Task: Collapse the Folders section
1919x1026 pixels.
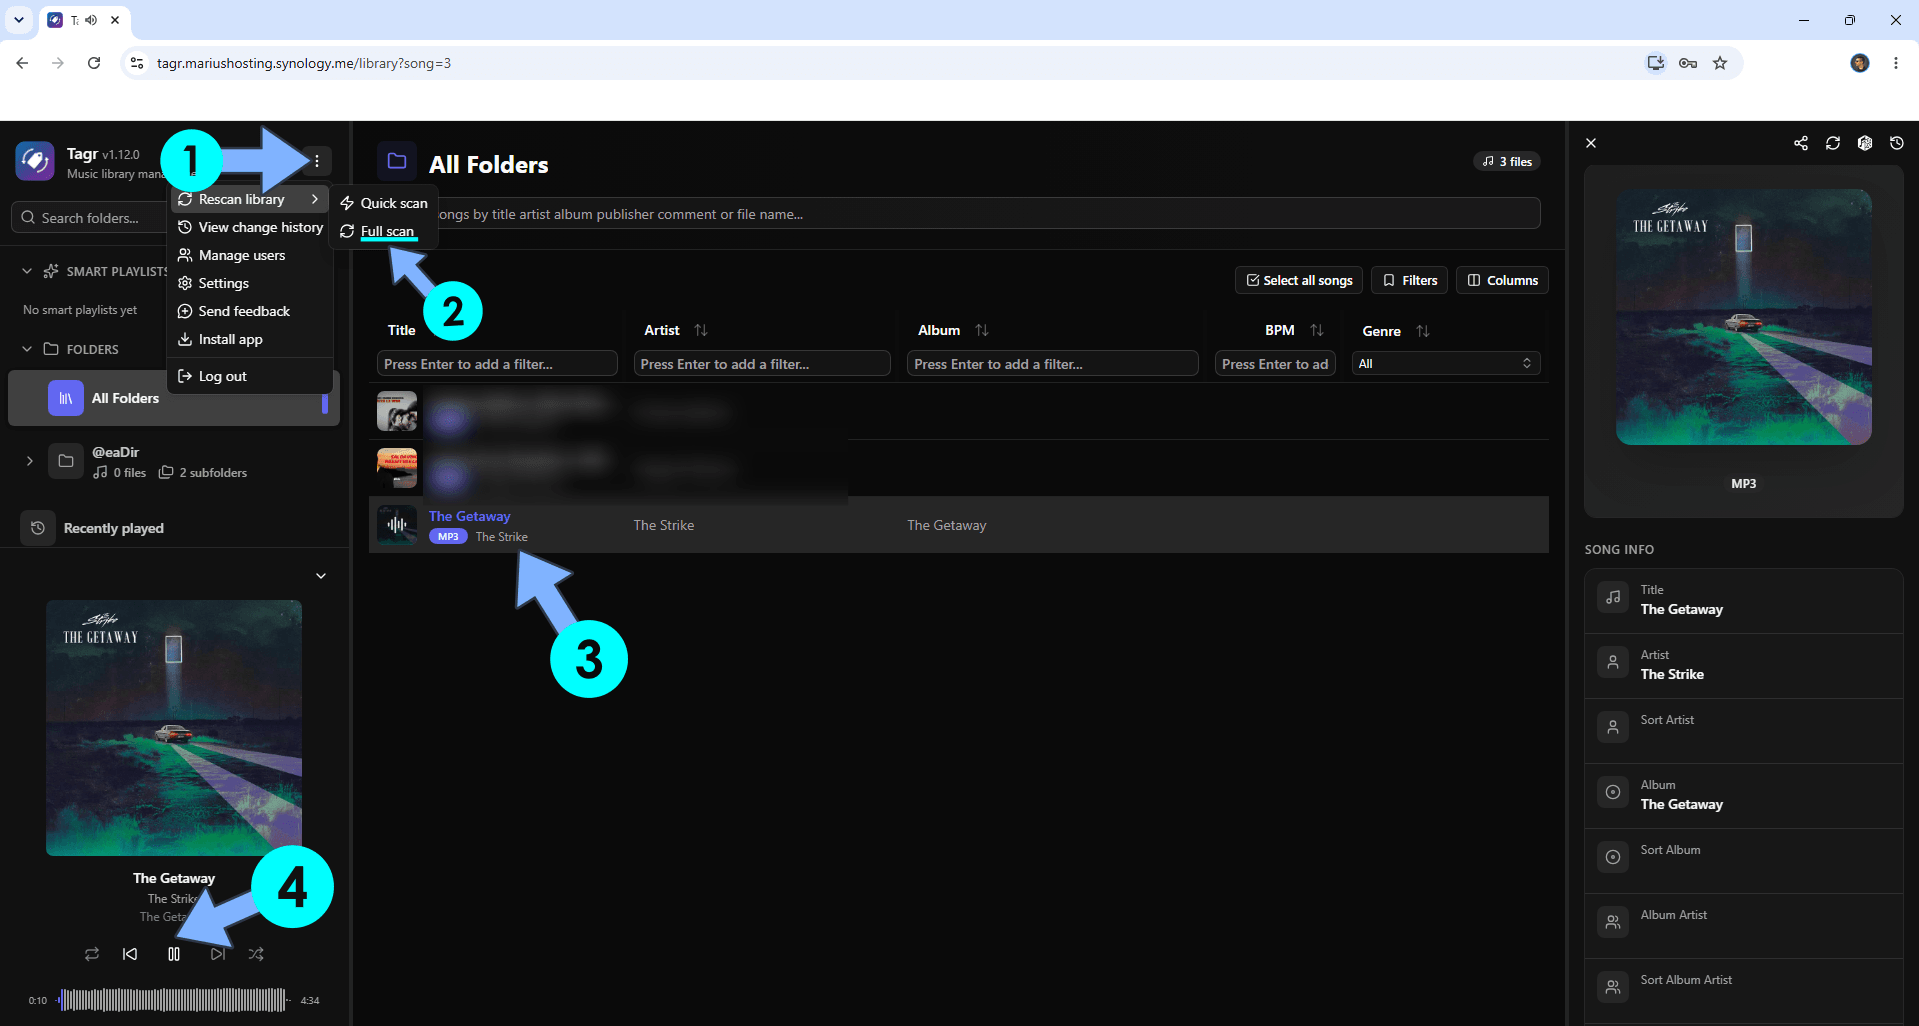Action: pyautogui.click(x=27, y=349)
